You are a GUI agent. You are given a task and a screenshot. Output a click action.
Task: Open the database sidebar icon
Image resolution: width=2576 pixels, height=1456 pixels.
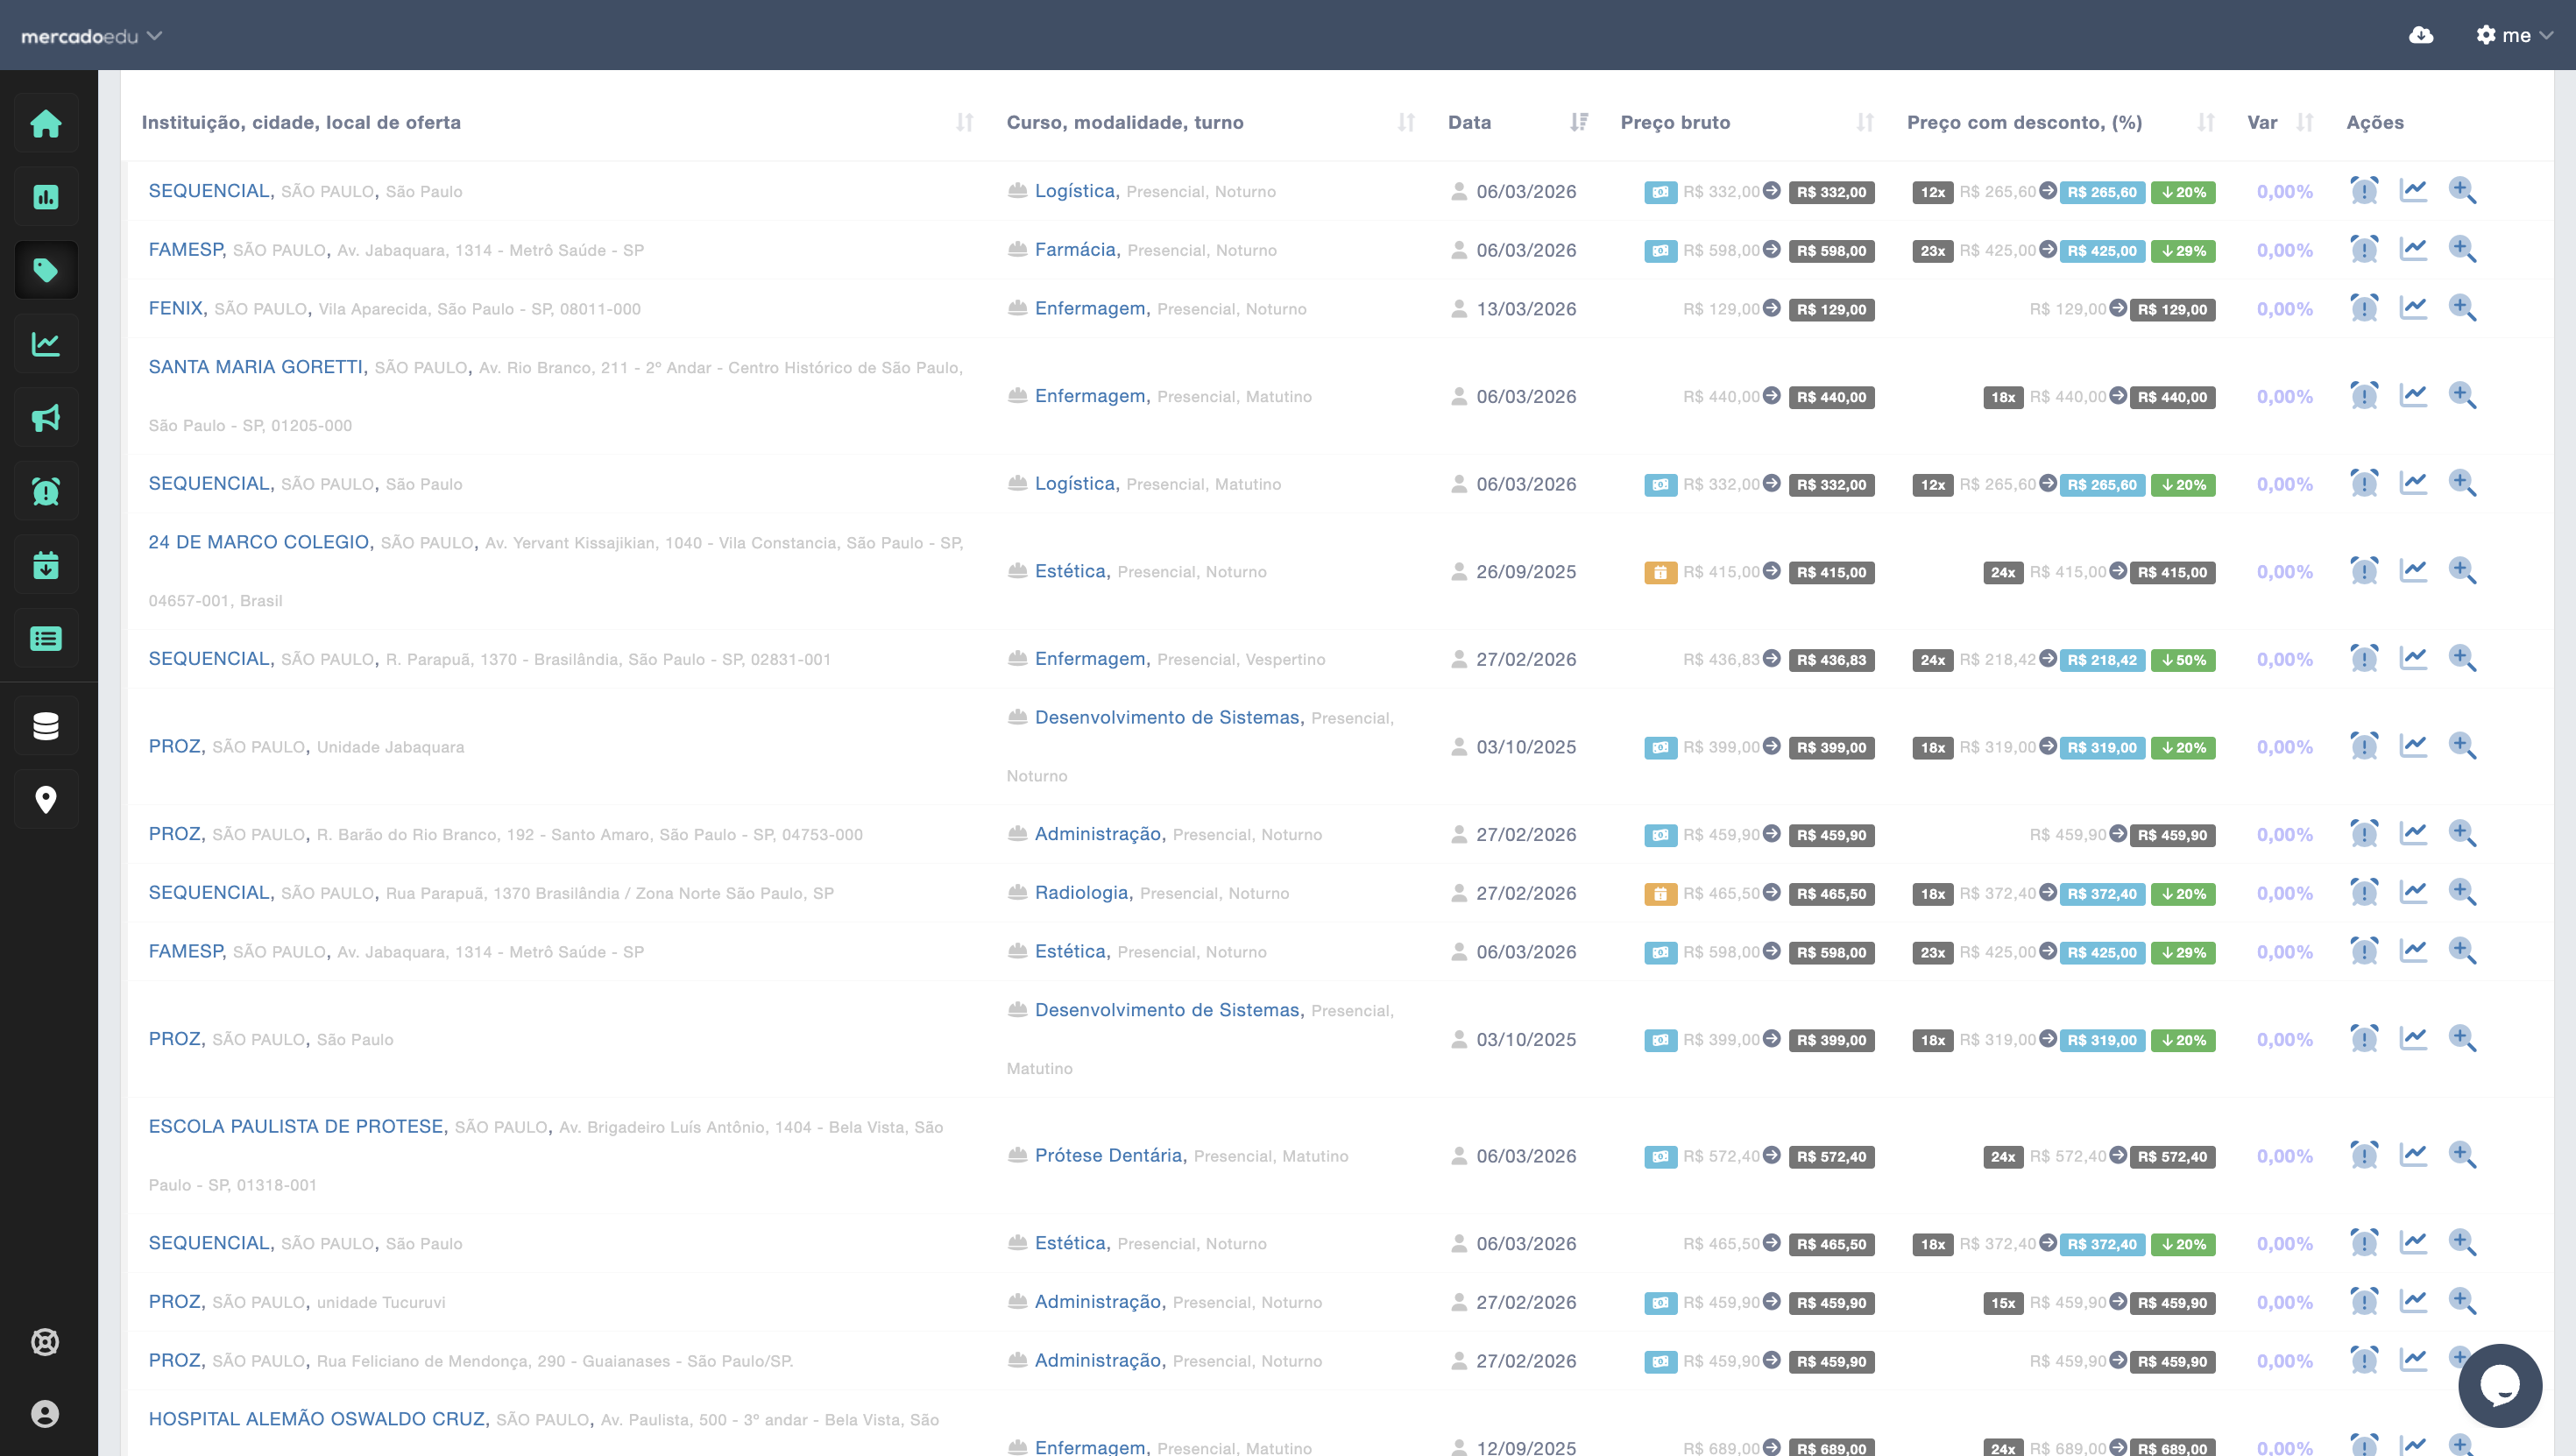(x=46, y=726)
